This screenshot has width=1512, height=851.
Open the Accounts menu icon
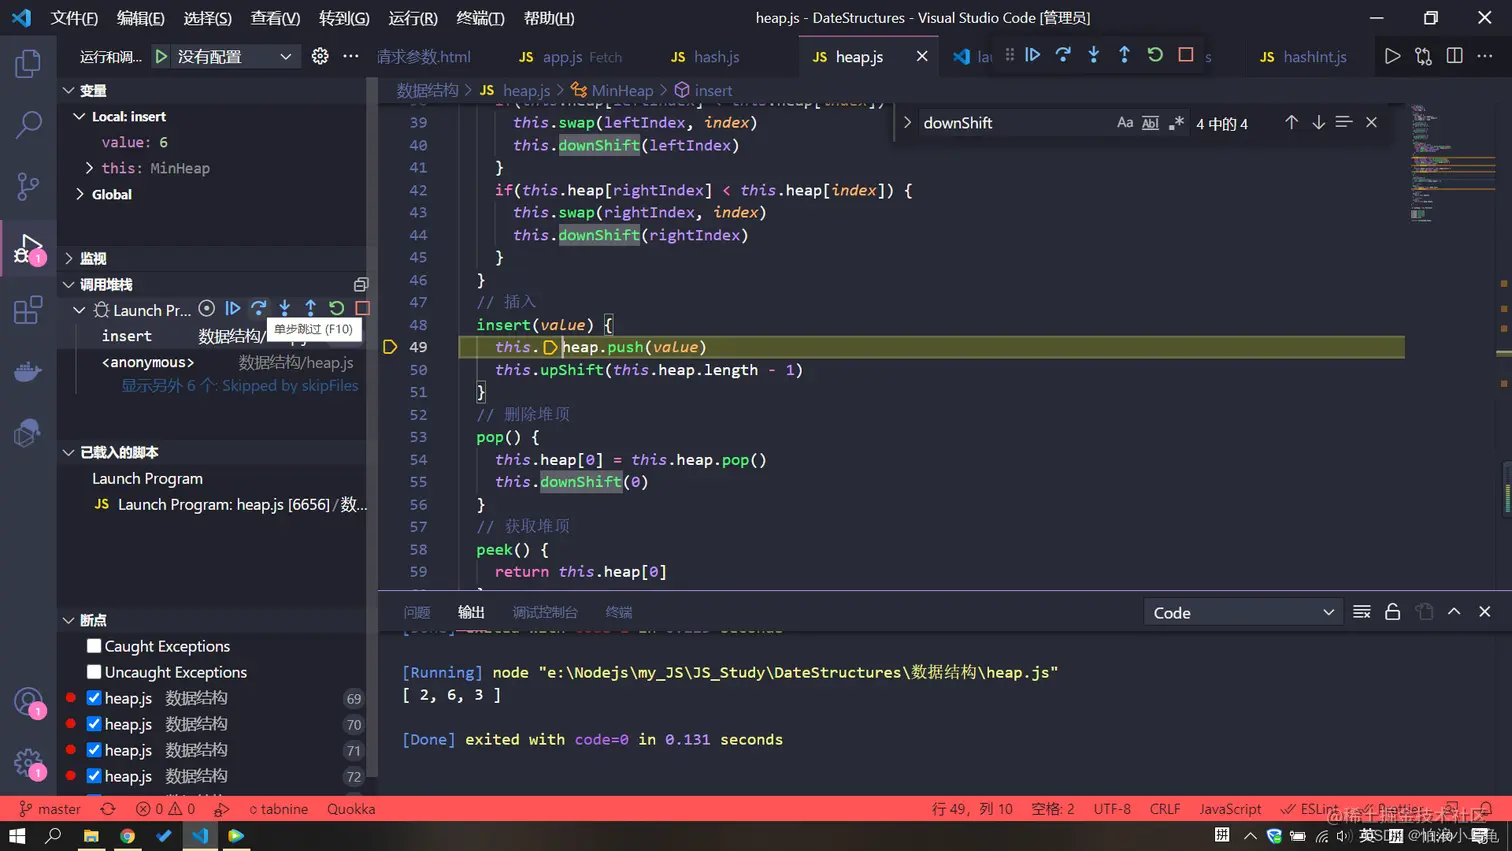28,702
